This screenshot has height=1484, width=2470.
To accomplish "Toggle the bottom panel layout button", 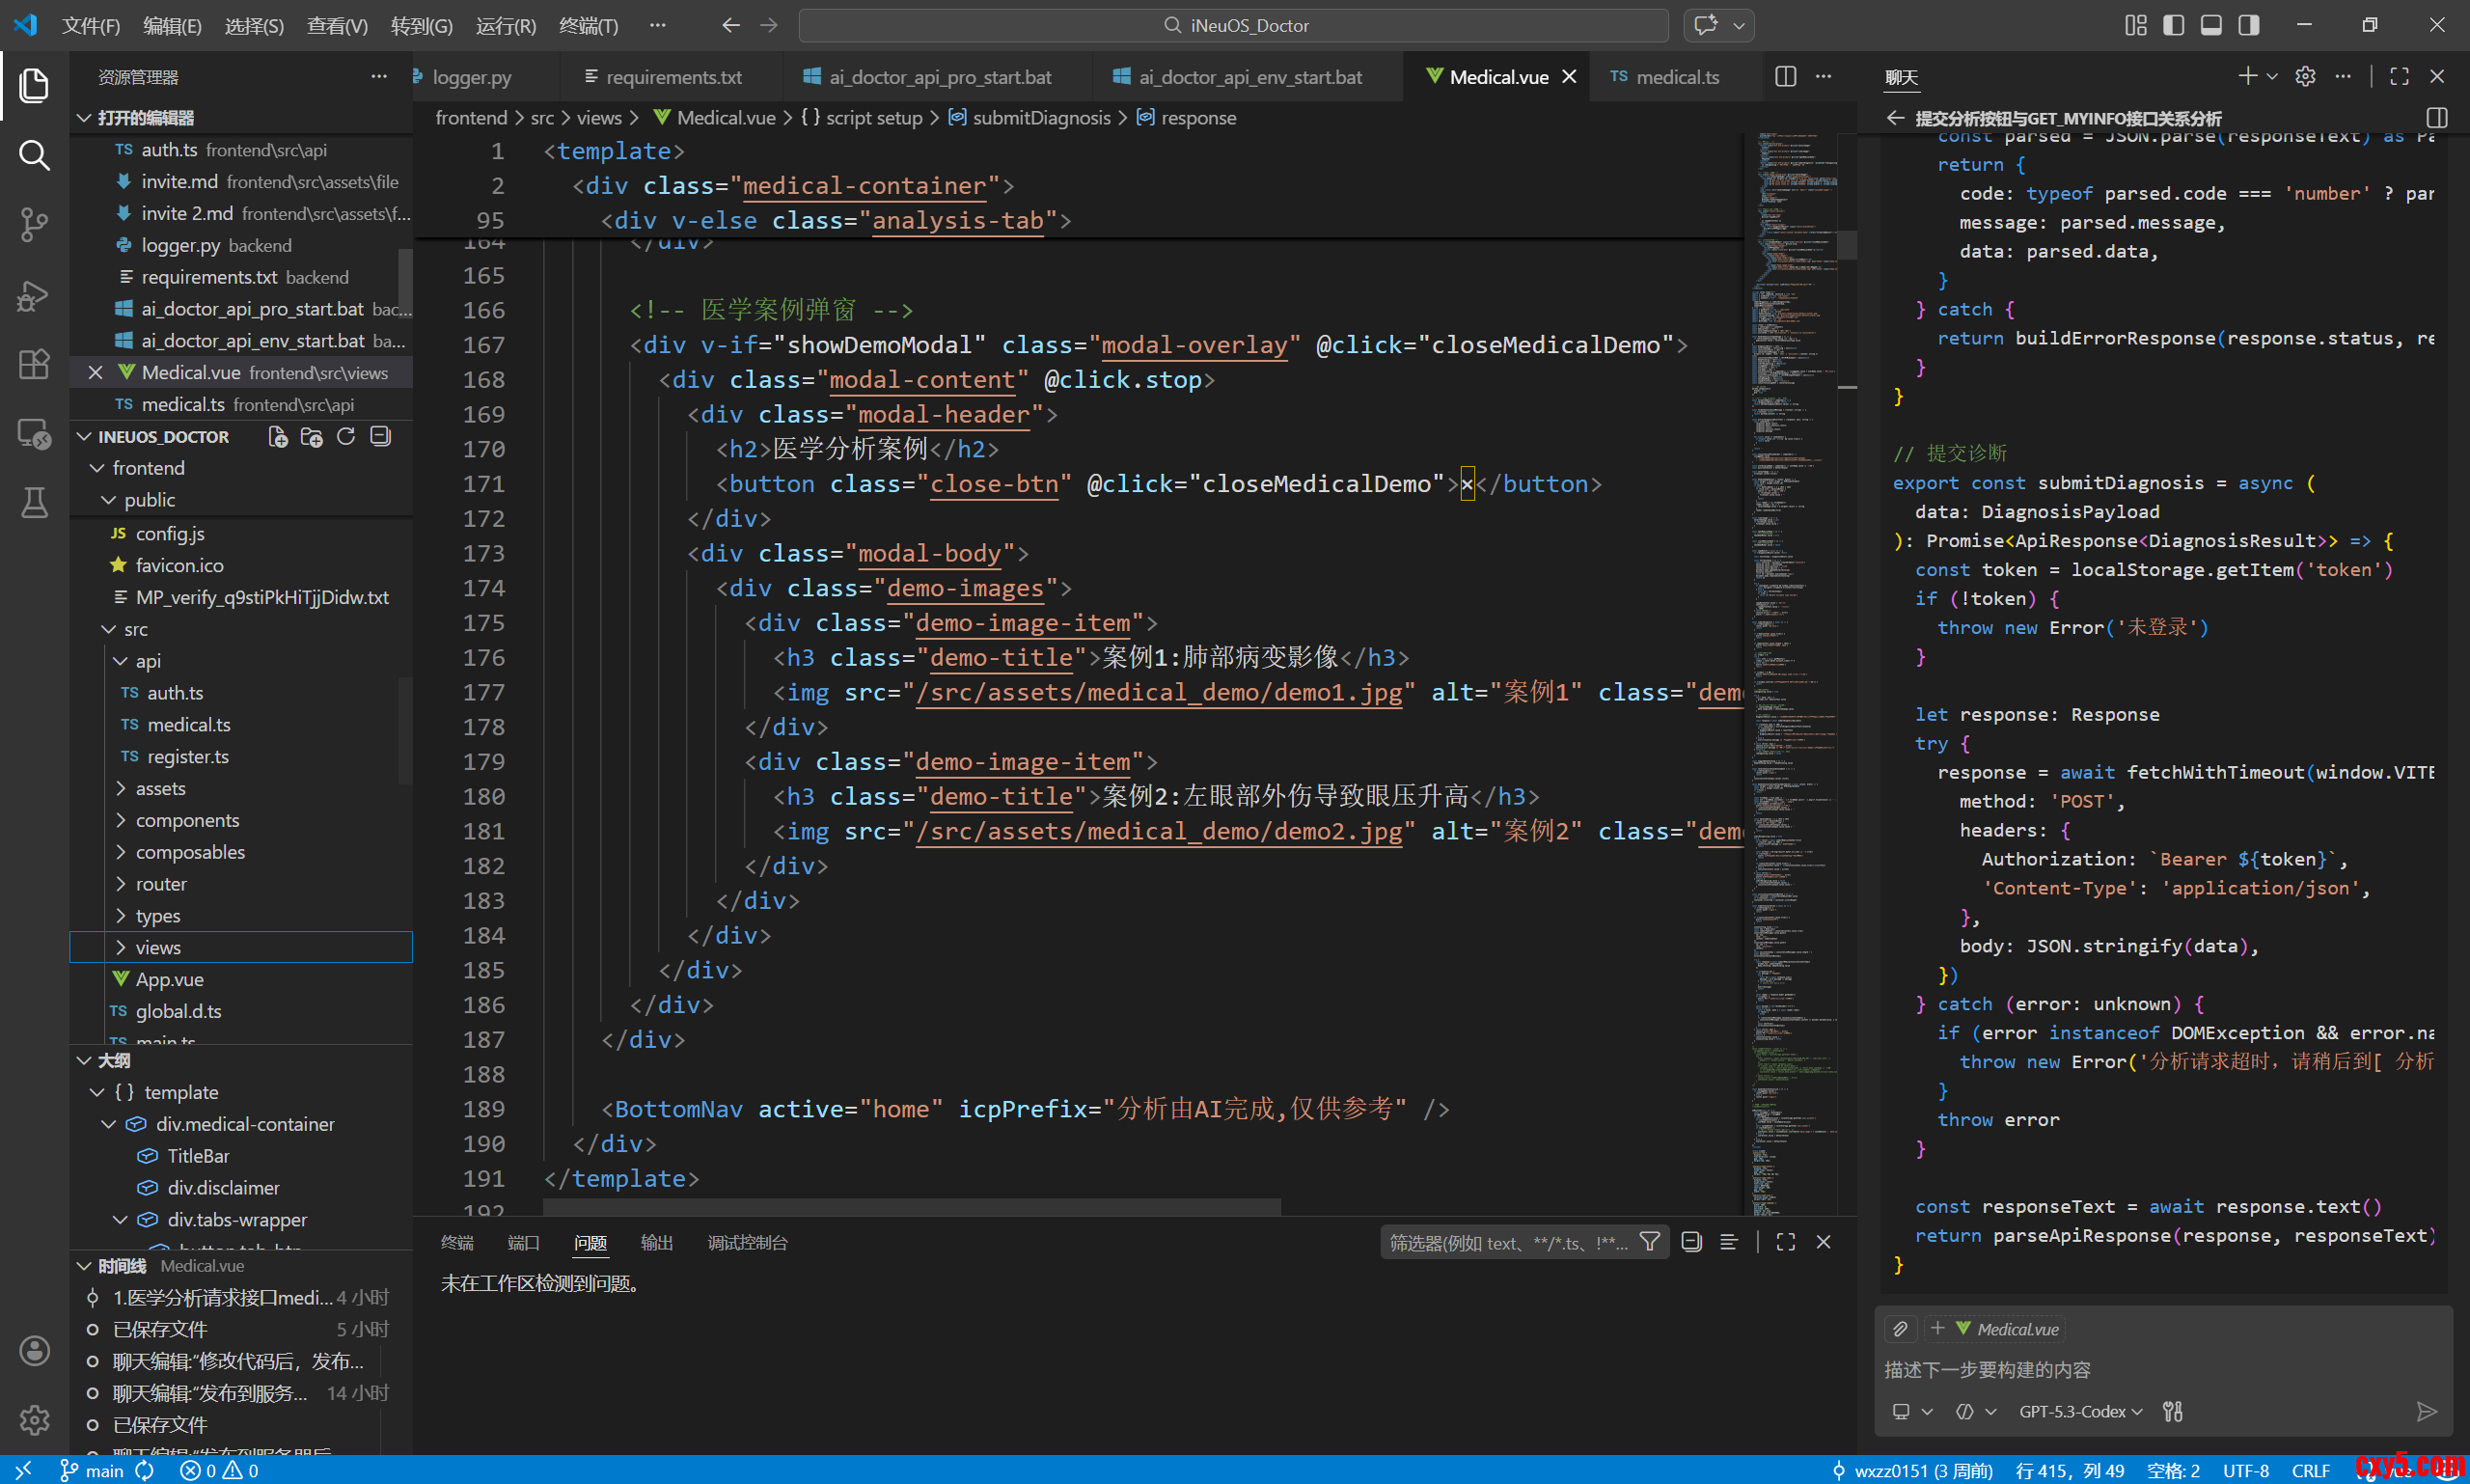I will pyautogui.click(x=2211, y=25).
